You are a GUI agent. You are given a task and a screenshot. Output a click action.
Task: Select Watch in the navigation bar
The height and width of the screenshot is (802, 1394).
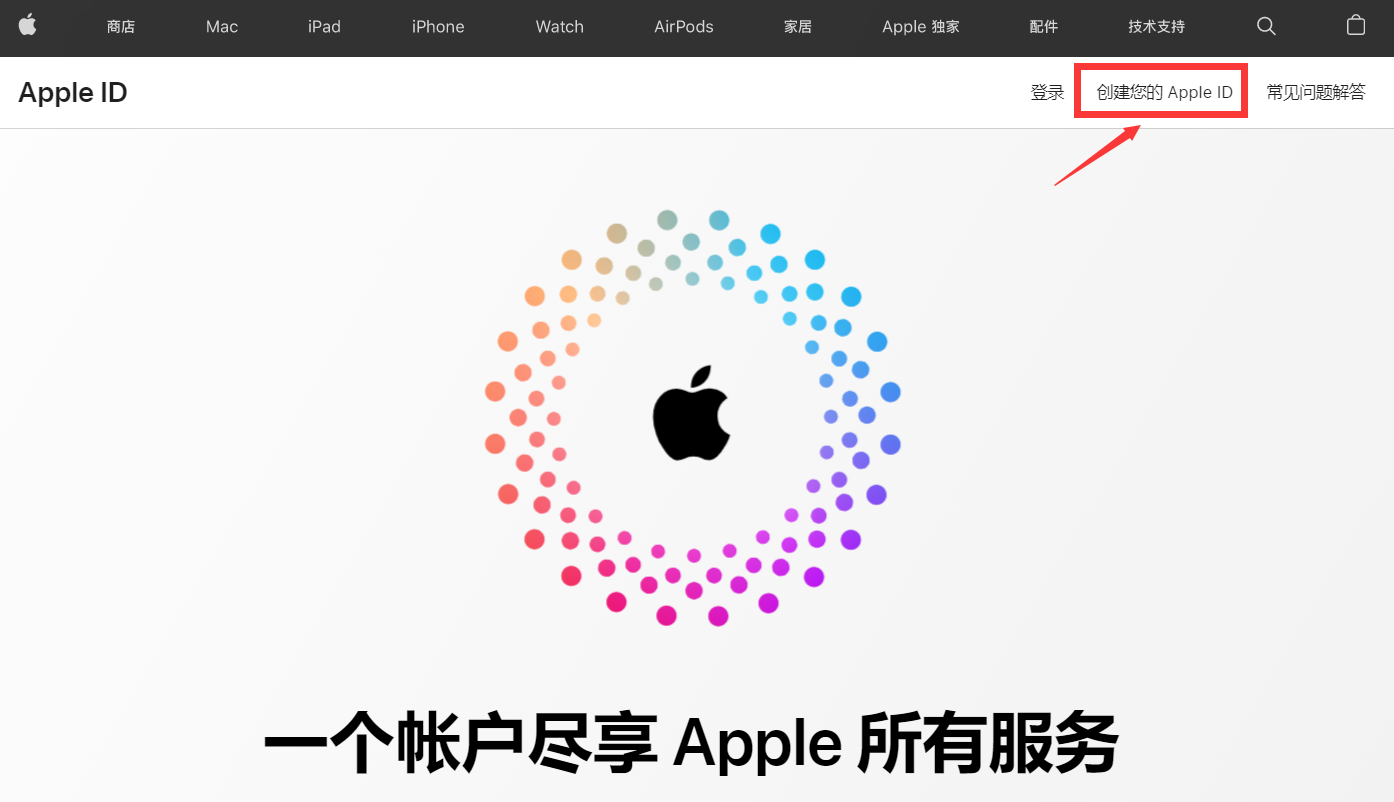[560, 27]
